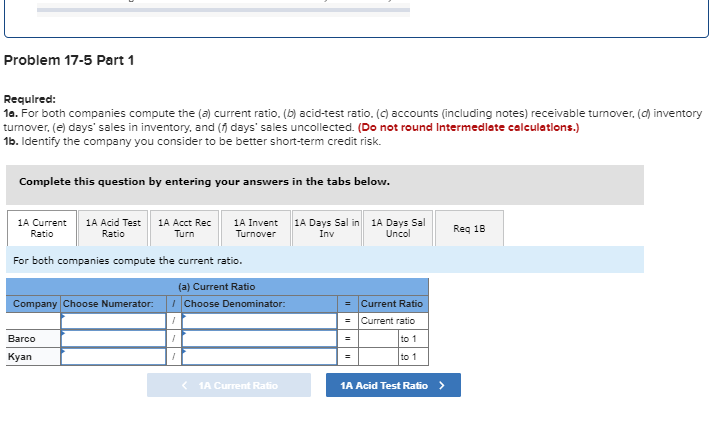Click the '(a) Current Ratio' table header
Viewport: 712px width, 443px height.
(217, 287)
